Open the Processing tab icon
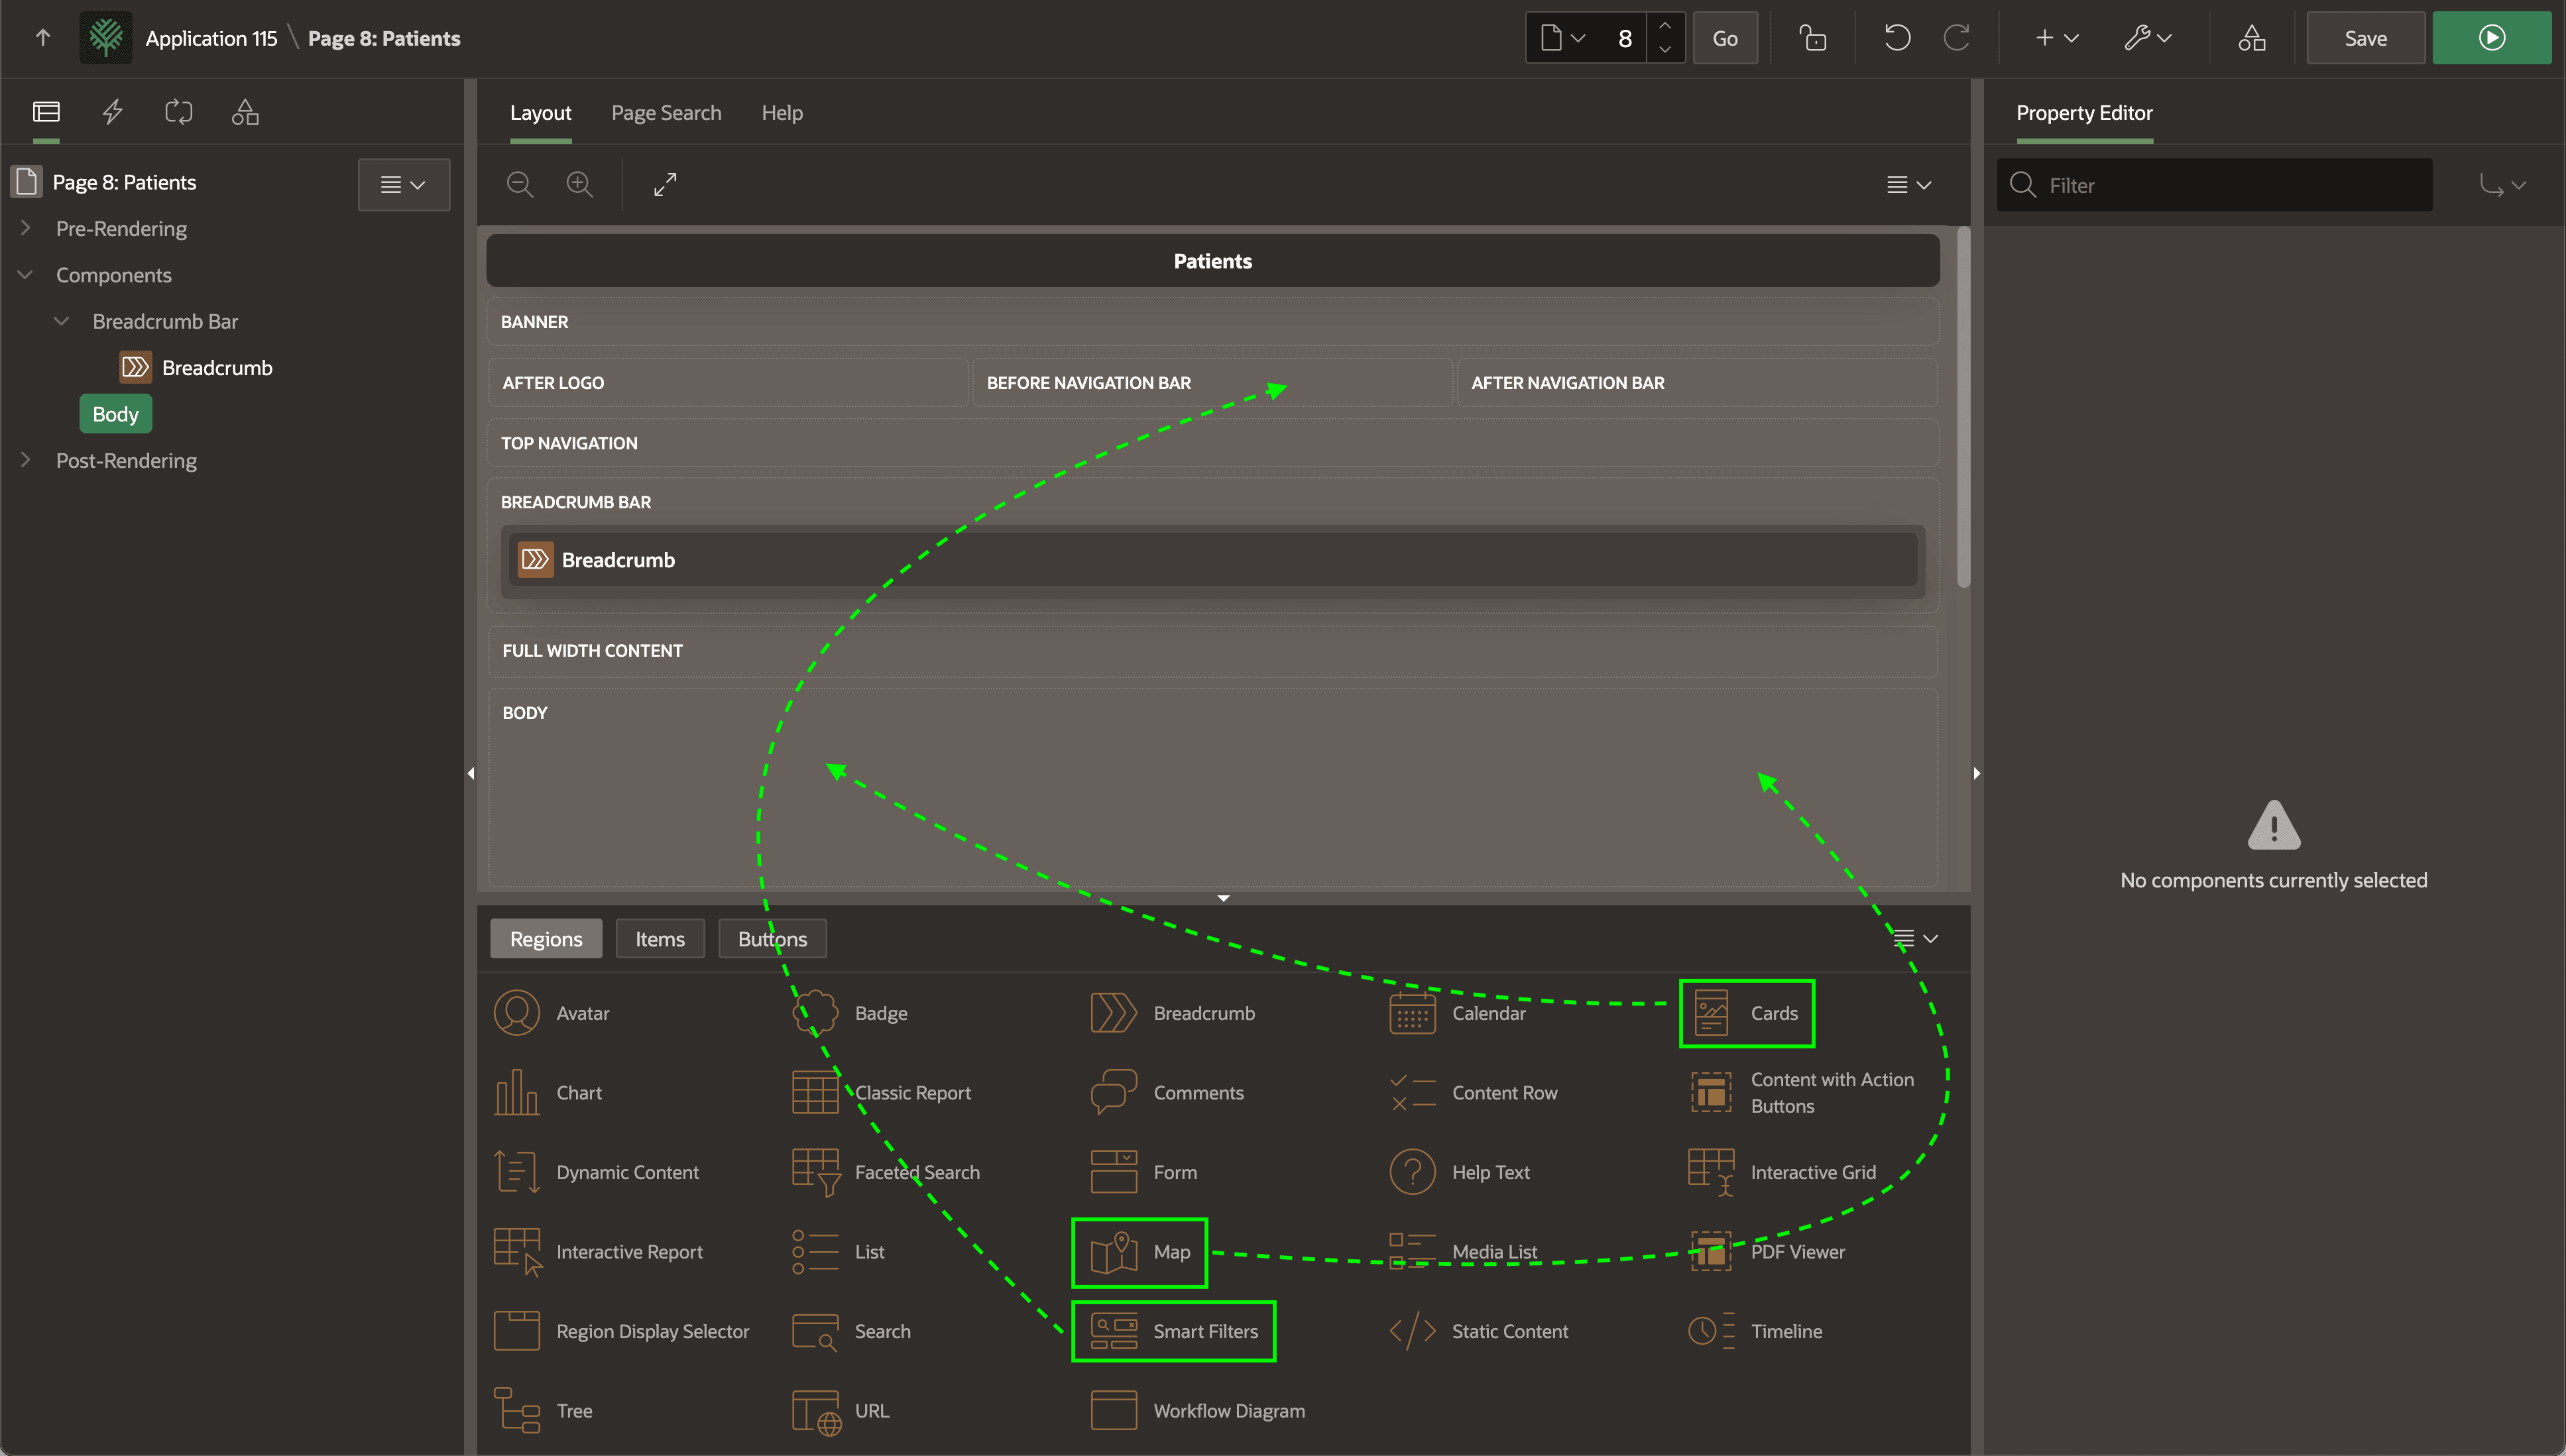This screenshot has height=1456, width=2566. point(179,112)
